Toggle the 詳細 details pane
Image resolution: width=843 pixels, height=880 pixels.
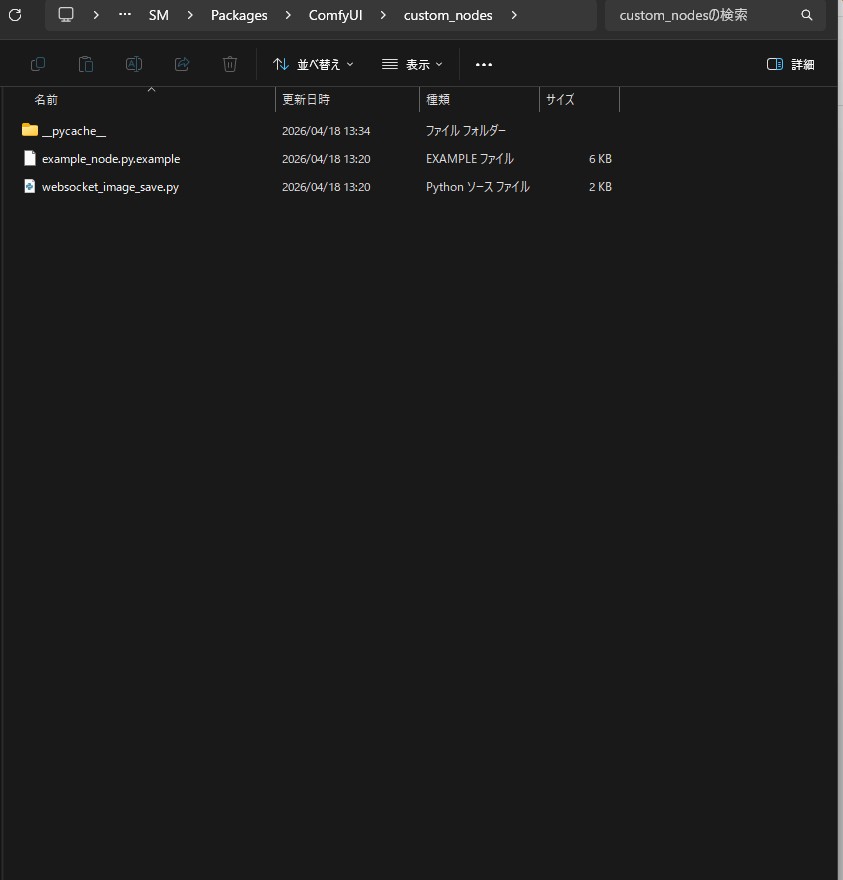pyautogui.click(x=790, y=64)
